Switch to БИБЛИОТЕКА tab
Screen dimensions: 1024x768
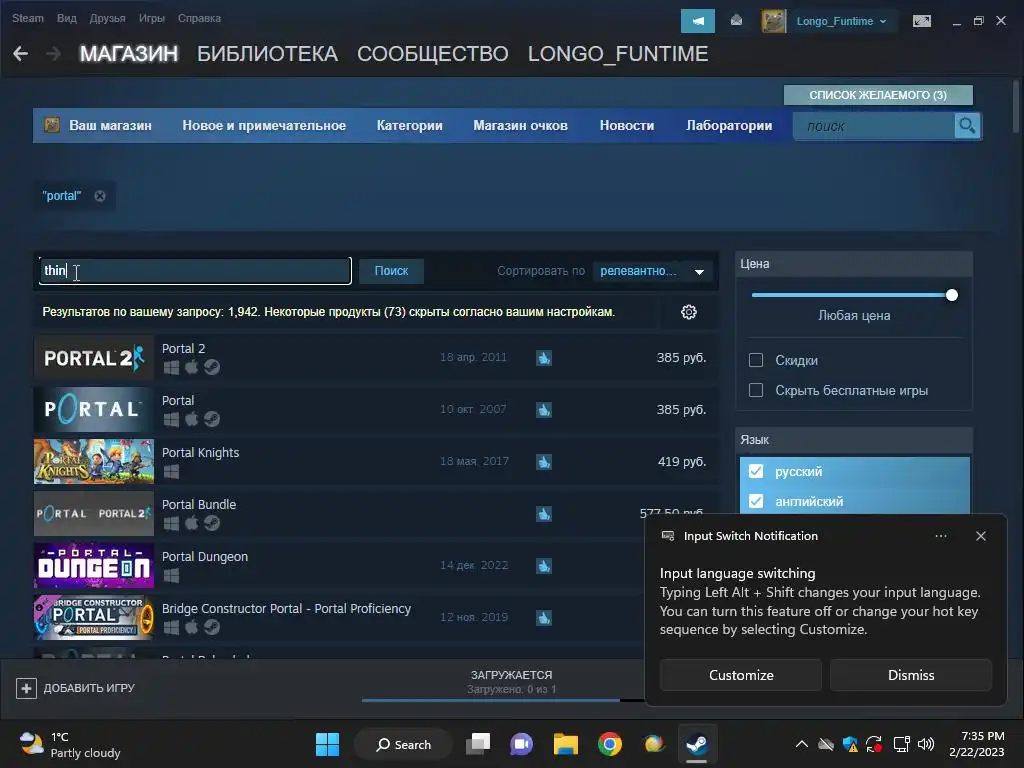(x=267, y=54)
